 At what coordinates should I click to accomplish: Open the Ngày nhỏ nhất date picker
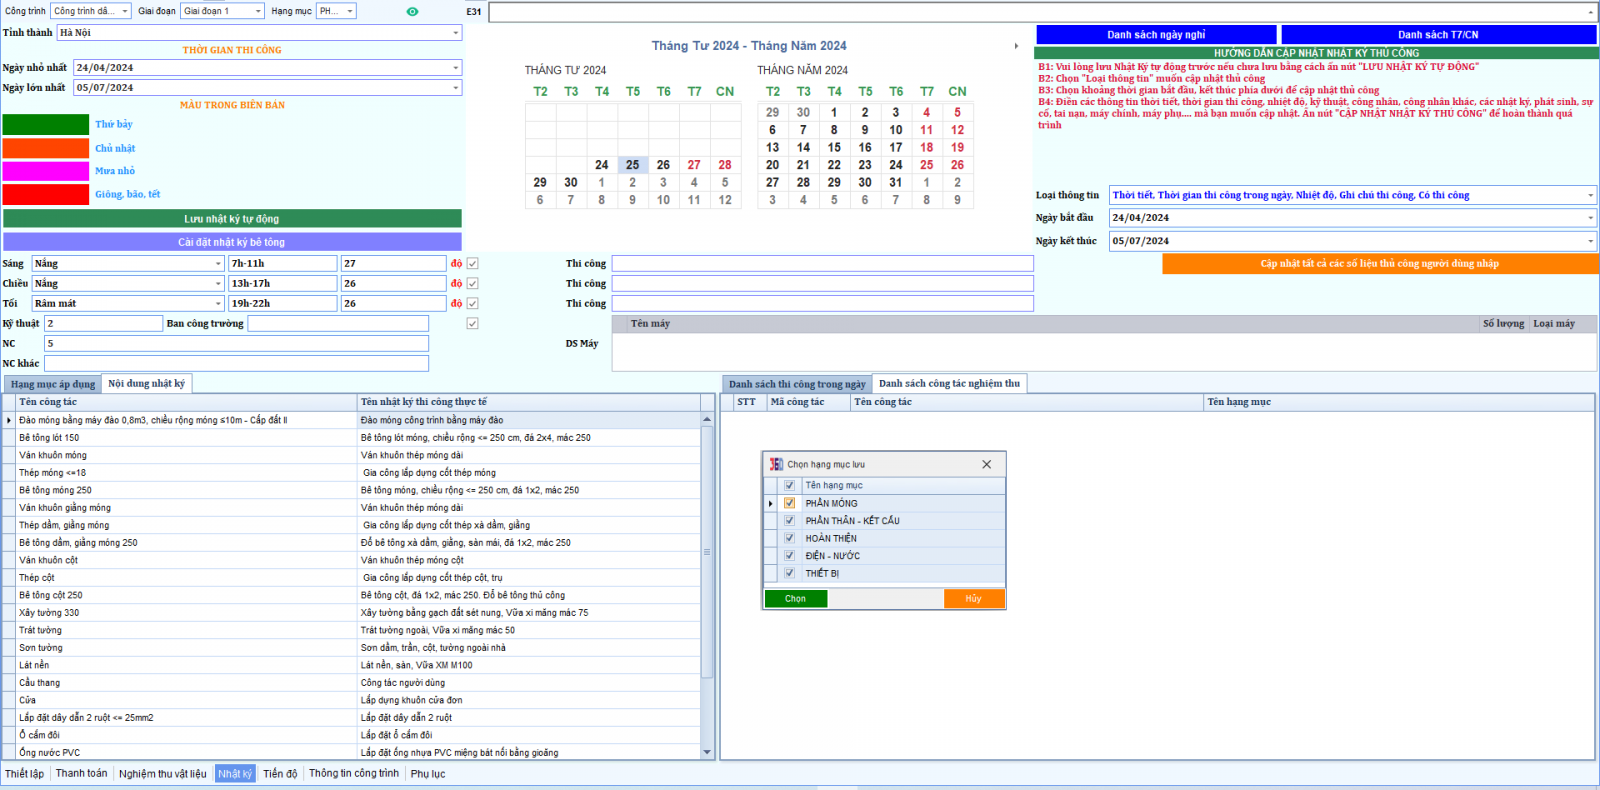(456, 68)
